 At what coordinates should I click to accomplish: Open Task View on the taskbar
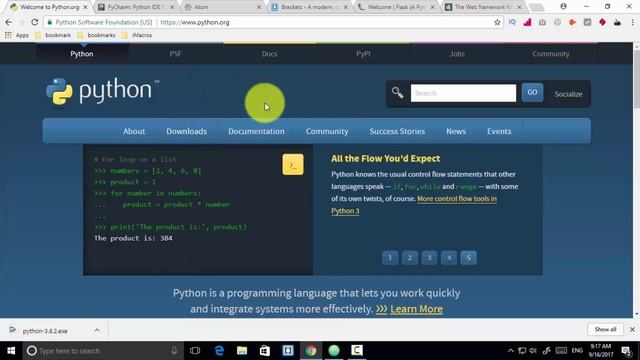point(195,351)
